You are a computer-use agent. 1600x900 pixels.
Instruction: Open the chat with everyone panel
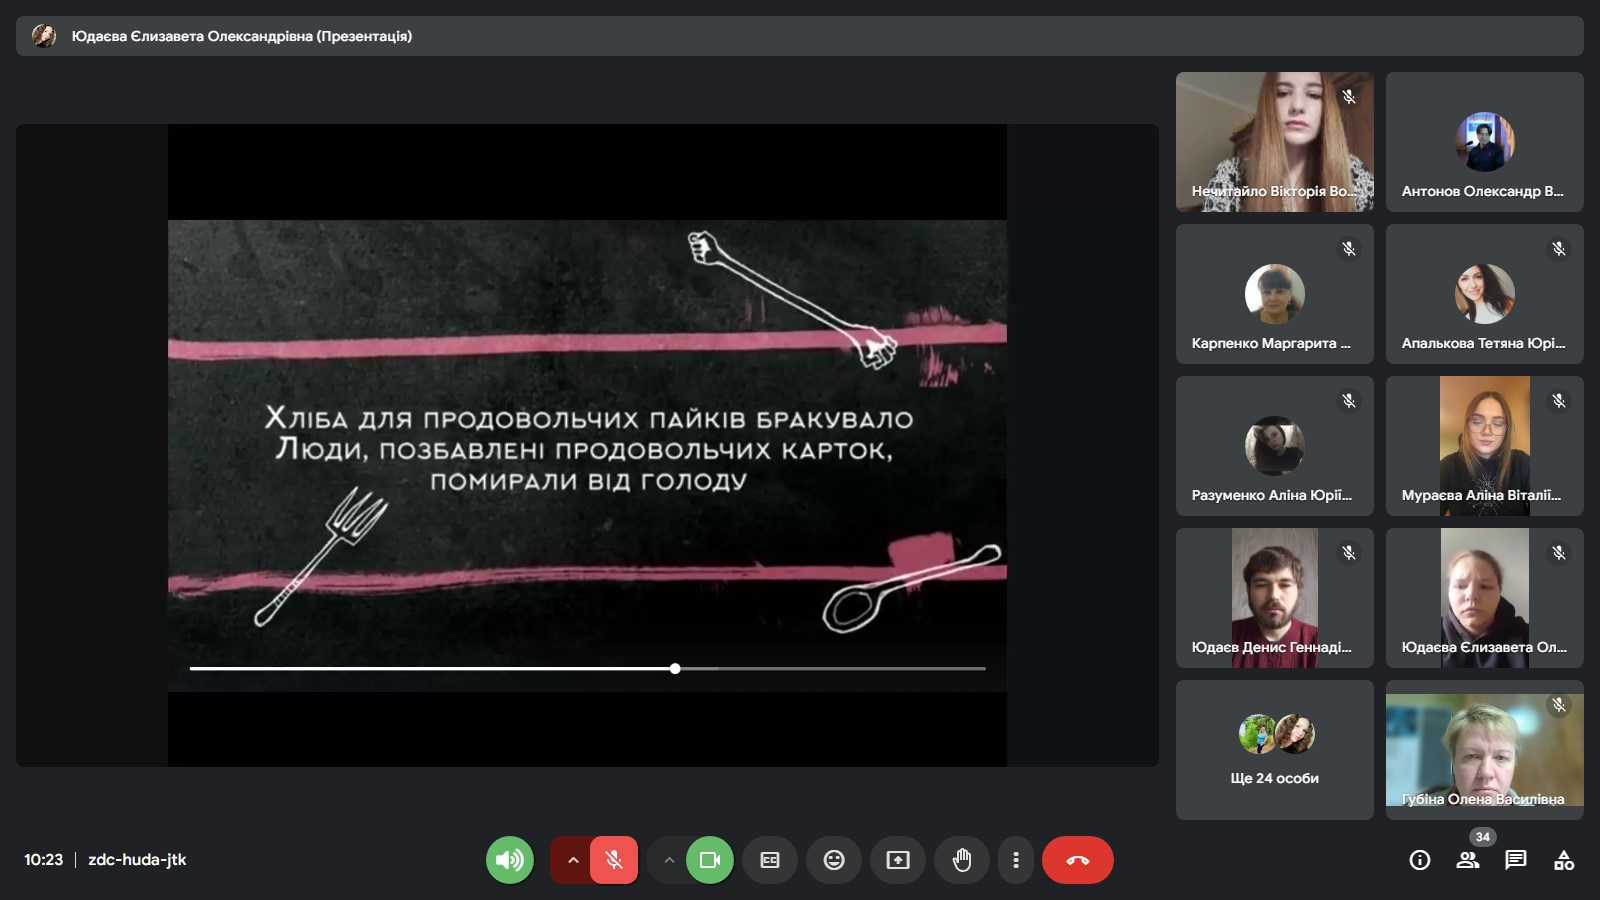(1516, 860)
